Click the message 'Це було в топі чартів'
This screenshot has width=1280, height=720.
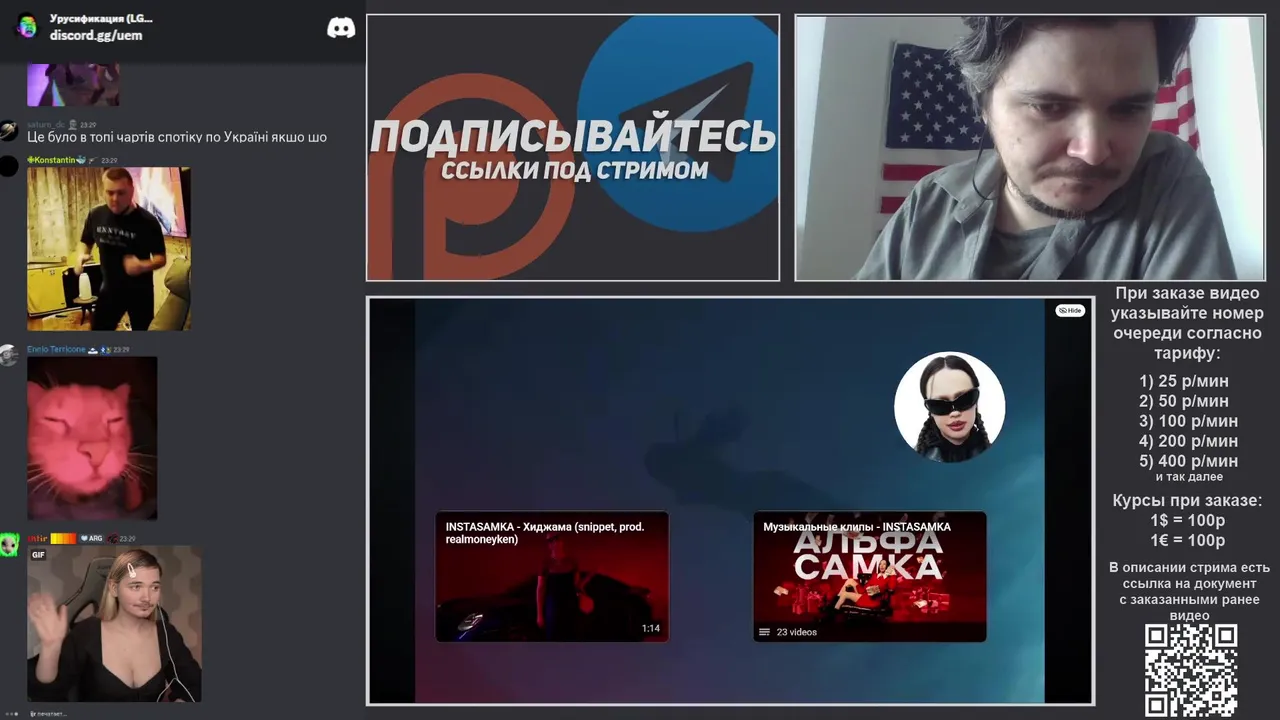click(177, 138)
